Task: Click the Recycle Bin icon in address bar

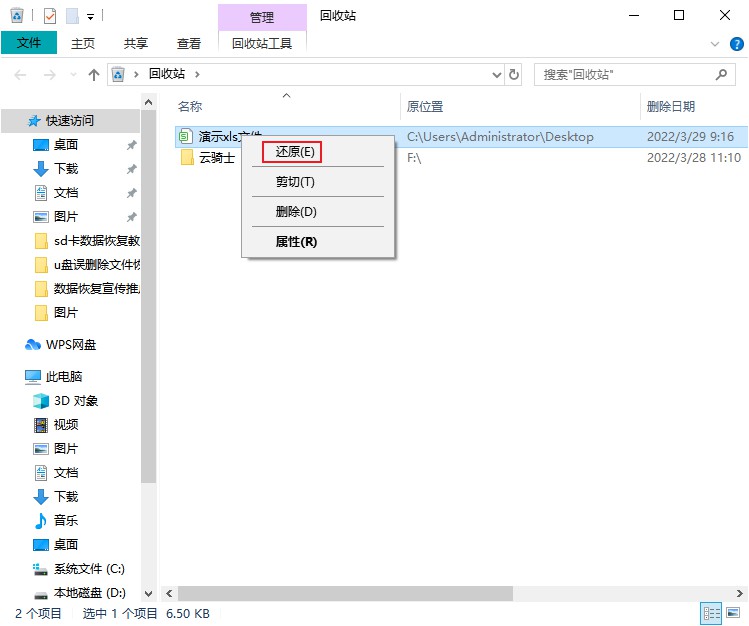Action: click(x=118, y=74)
